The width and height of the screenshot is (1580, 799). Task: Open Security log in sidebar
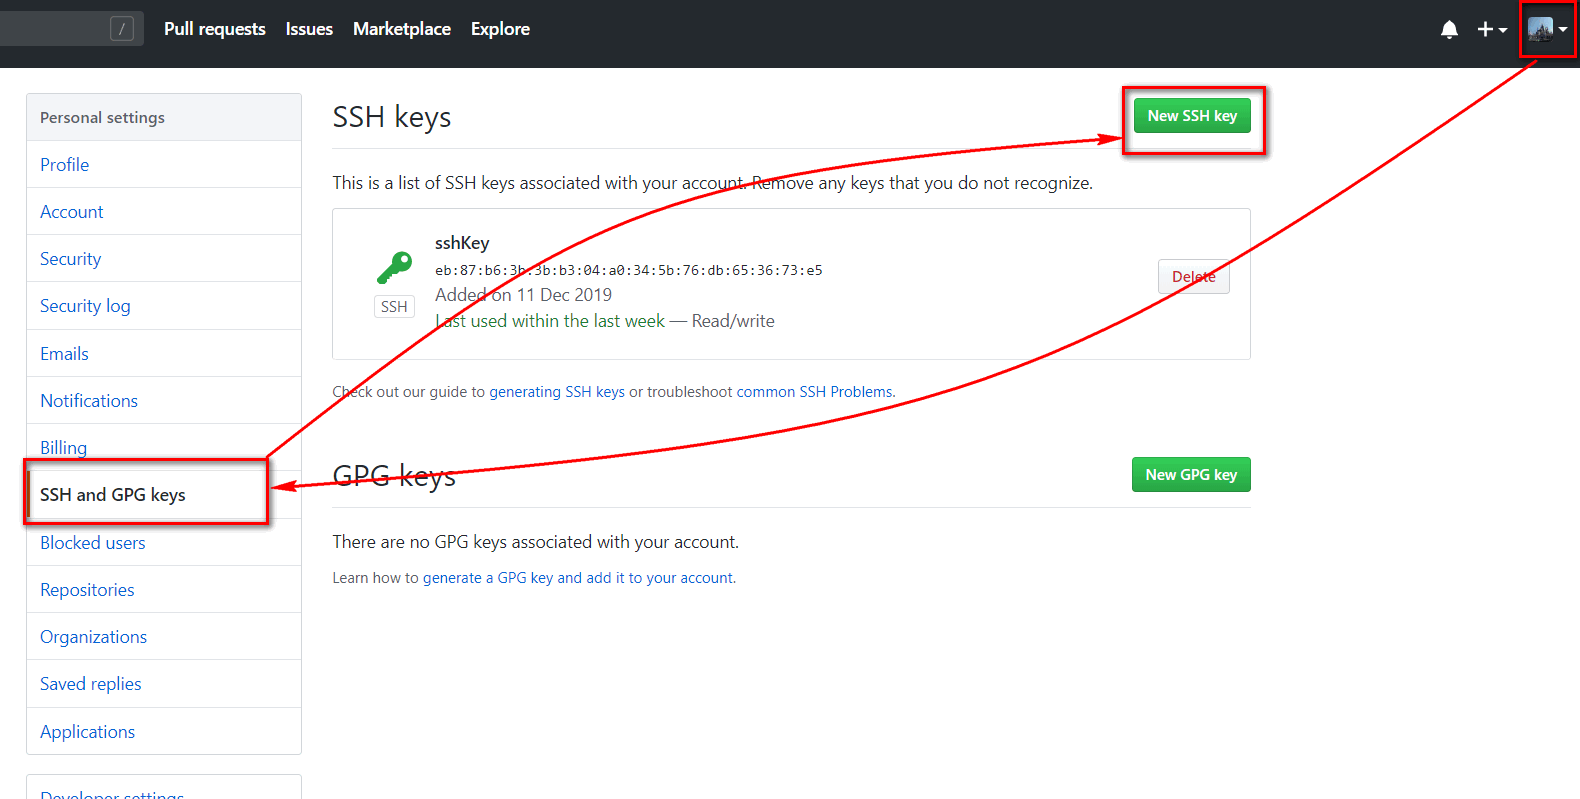coord(164,306)
